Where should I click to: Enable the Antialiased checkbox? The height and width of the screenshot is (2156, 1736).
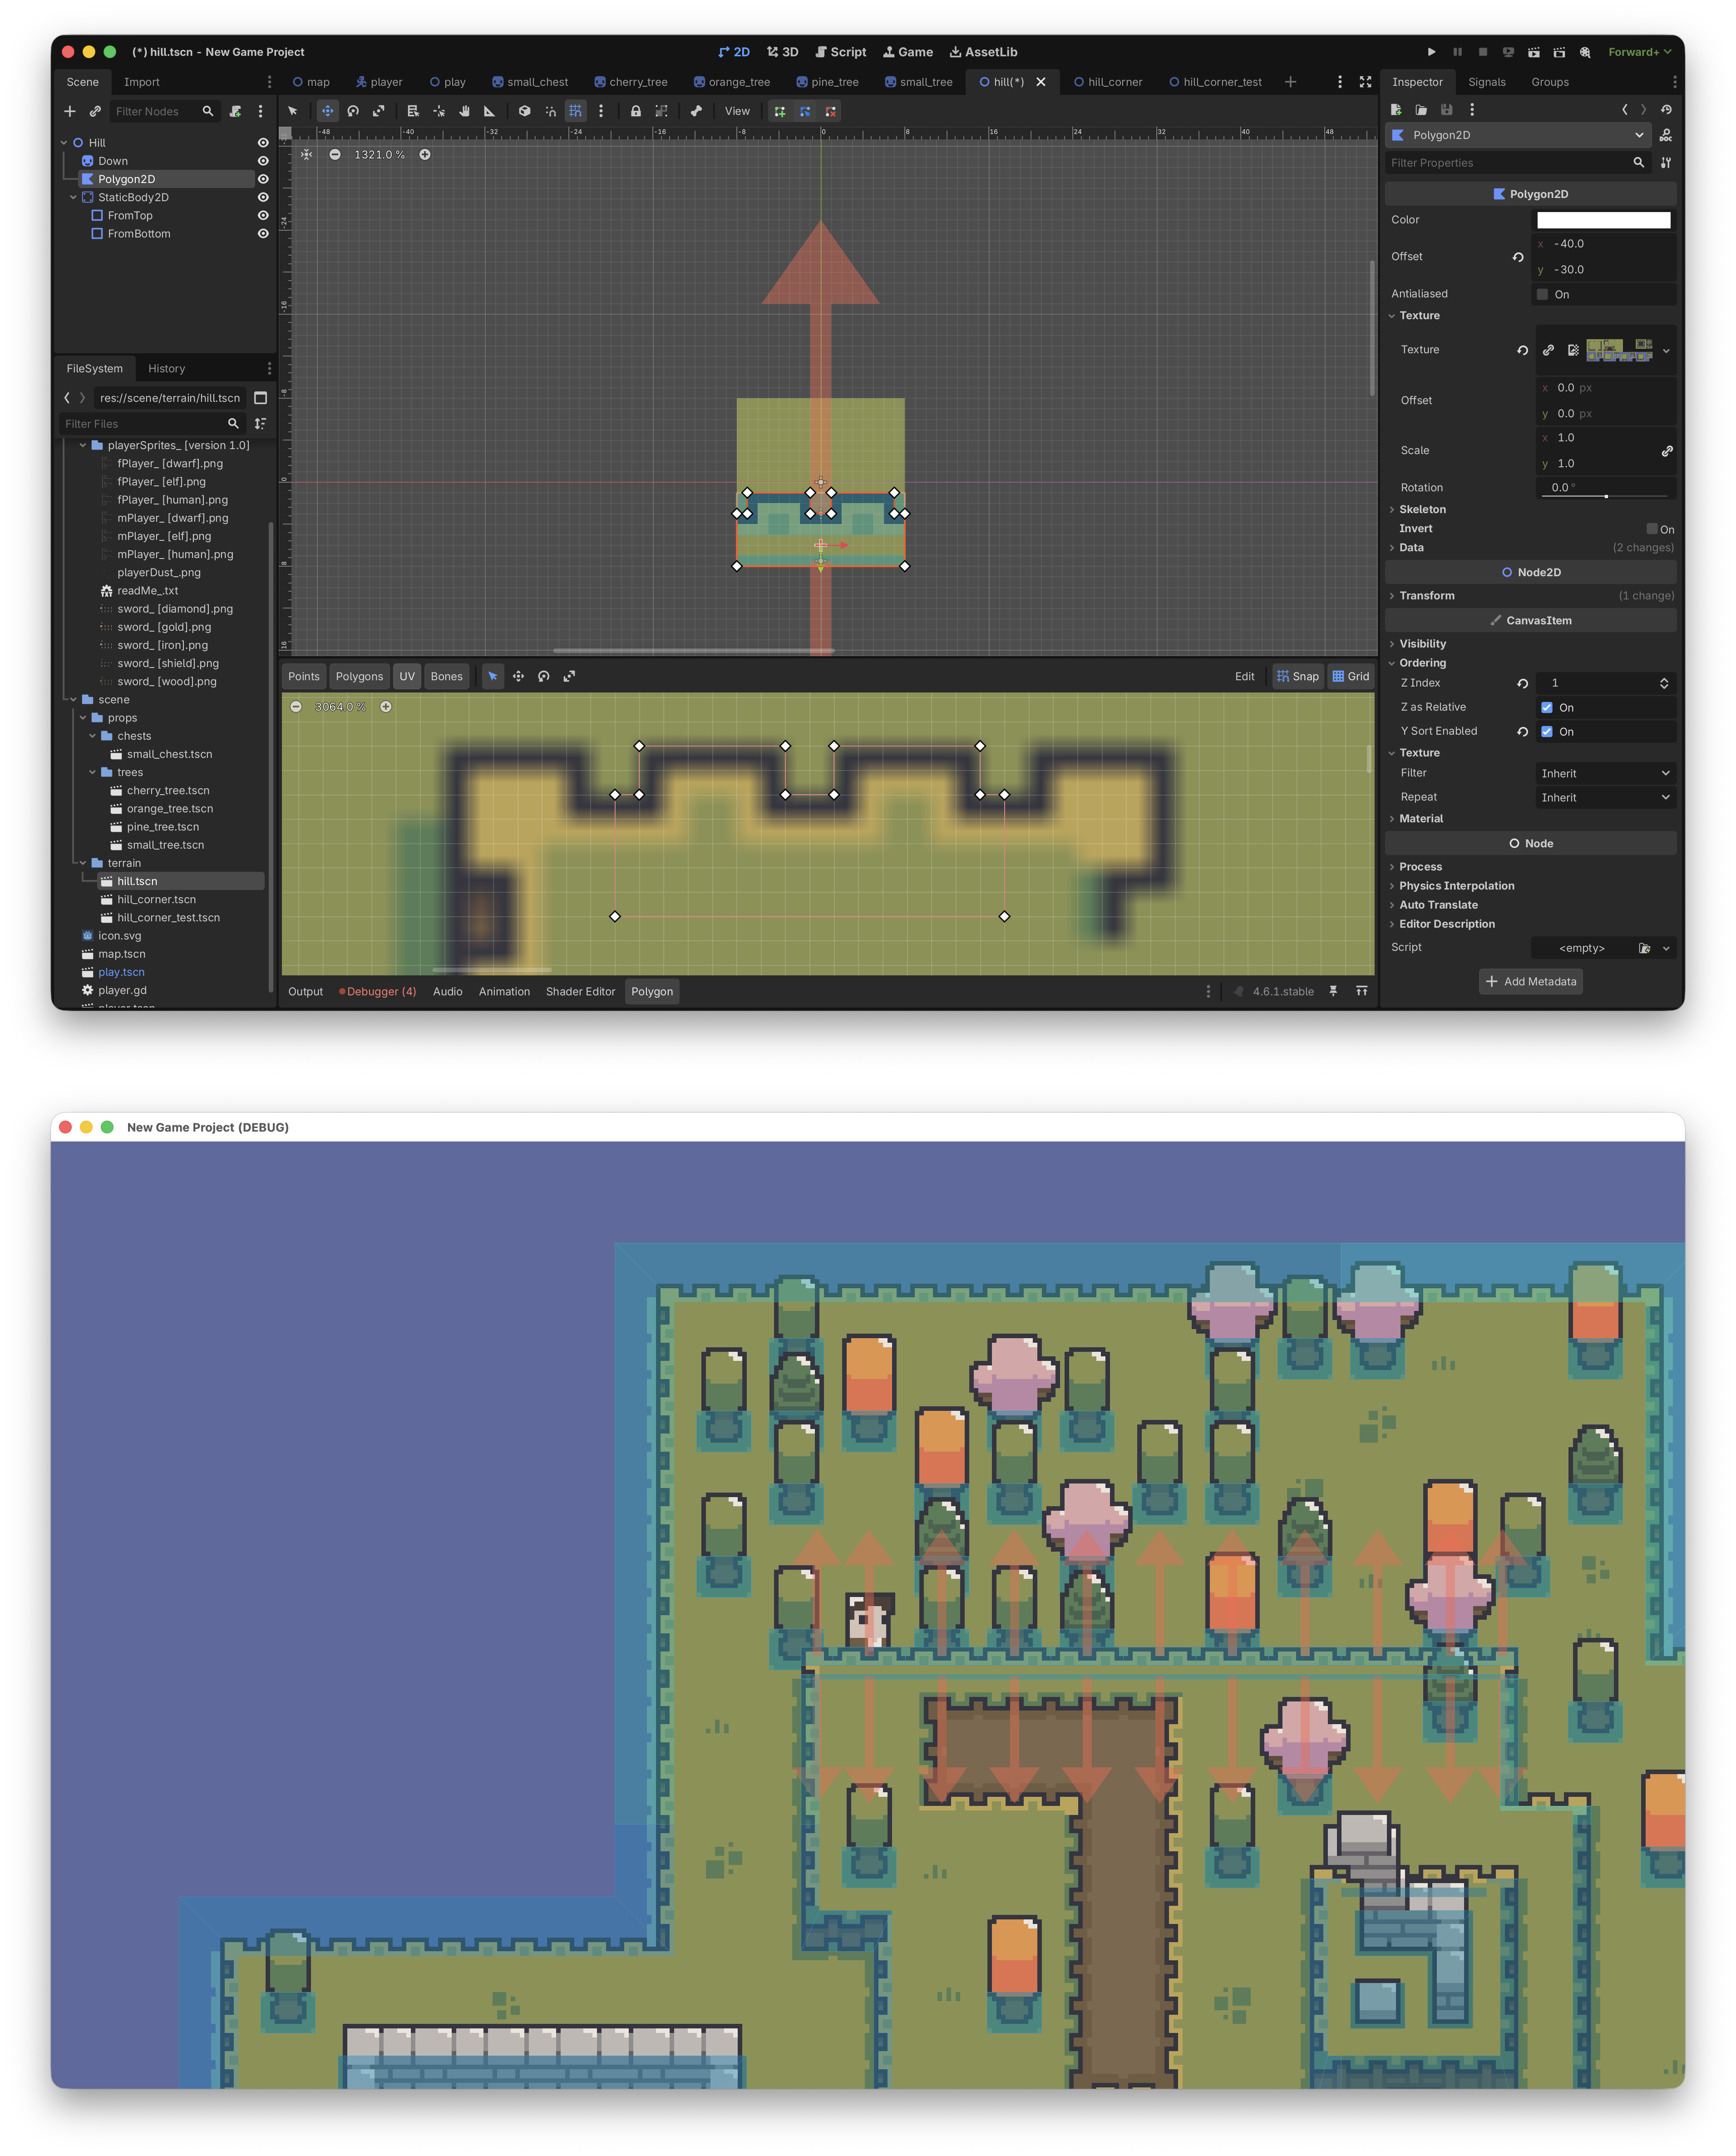1542,294
